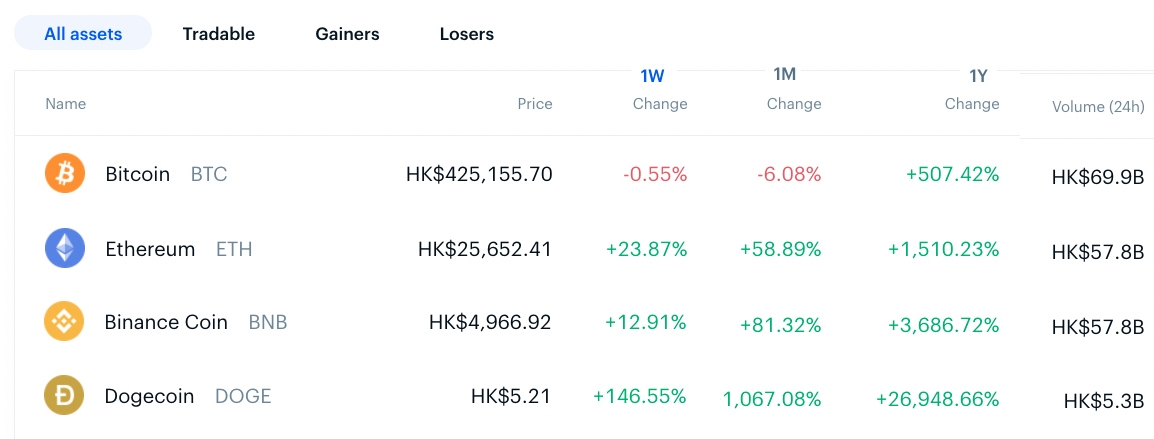Image resolution: width=1154 pixels, height=439 pixels.
Task: Open the Bitcoin asset name link
Action: tap(137, 174)
